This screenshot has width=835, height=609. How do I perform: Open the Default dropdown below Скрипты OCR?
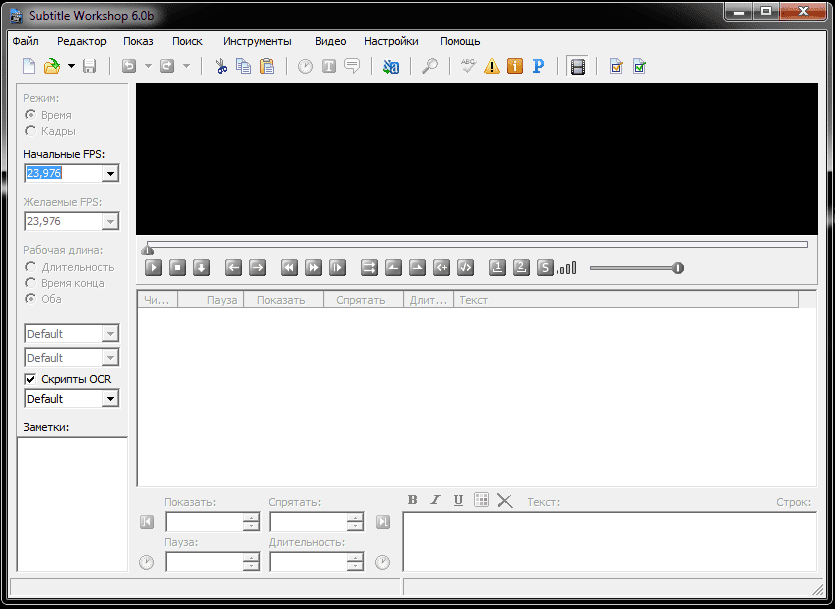110,399
